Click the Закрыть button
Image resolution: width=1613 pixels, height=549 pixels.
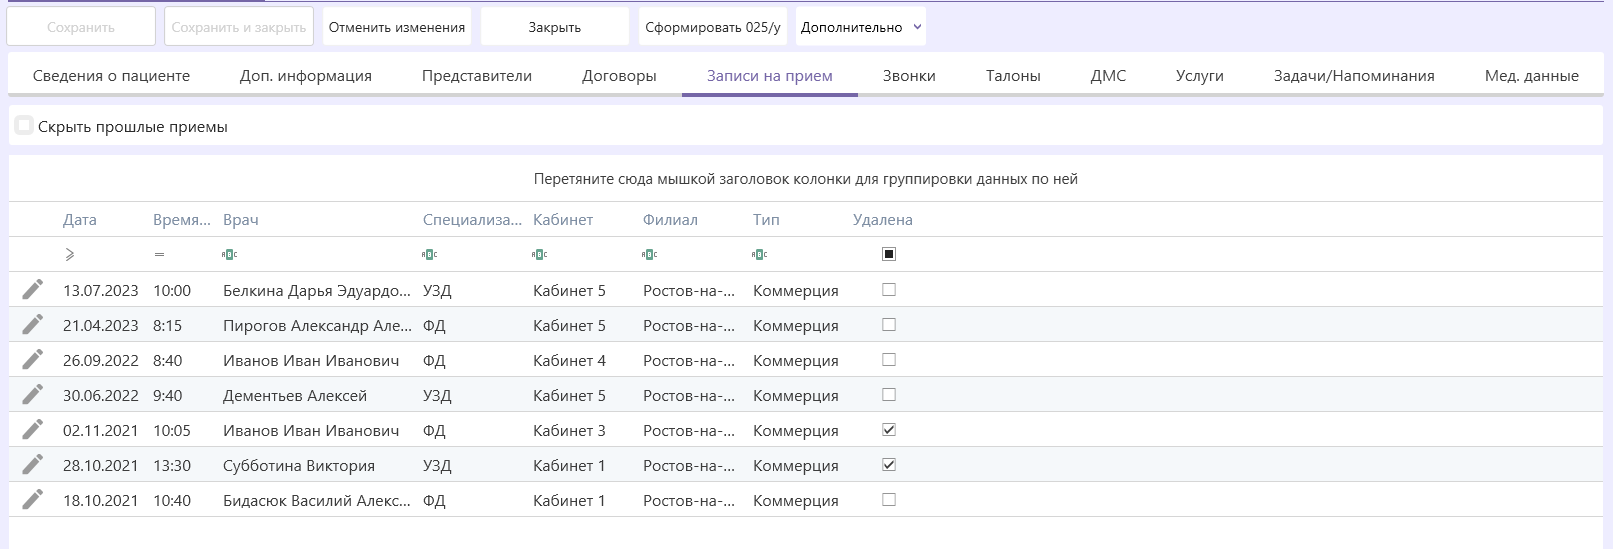(555, 27)
